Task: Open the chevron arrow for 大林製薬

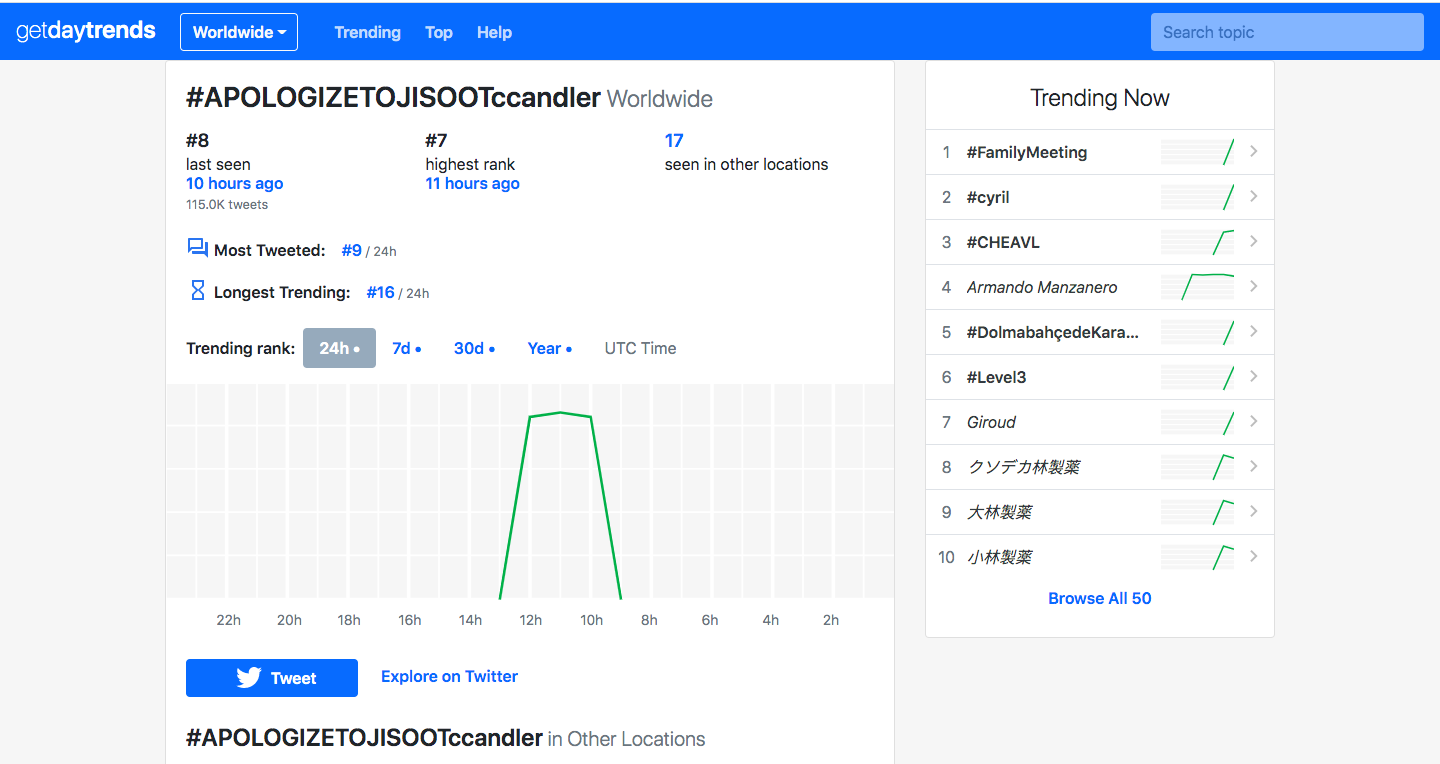Action: pos(1254,512)
